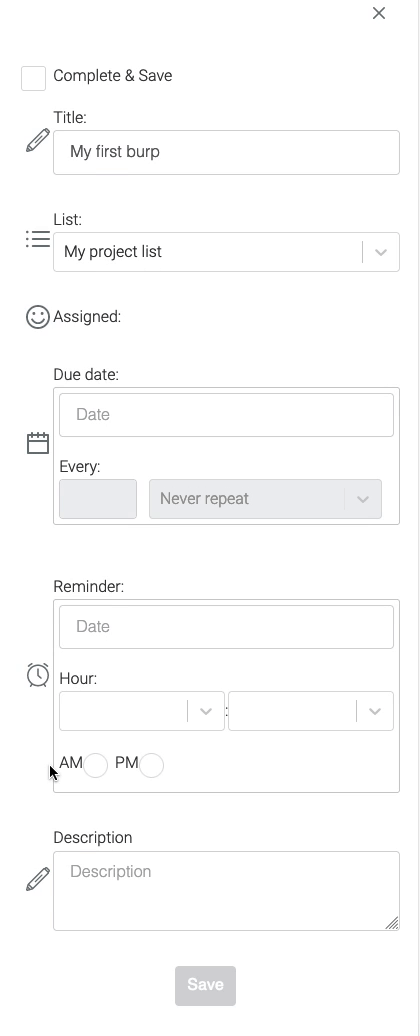Viewport: 420px width, 1036px height.
Task: Click the Title field containing My first burp
Action: click(x=227, y=153)
